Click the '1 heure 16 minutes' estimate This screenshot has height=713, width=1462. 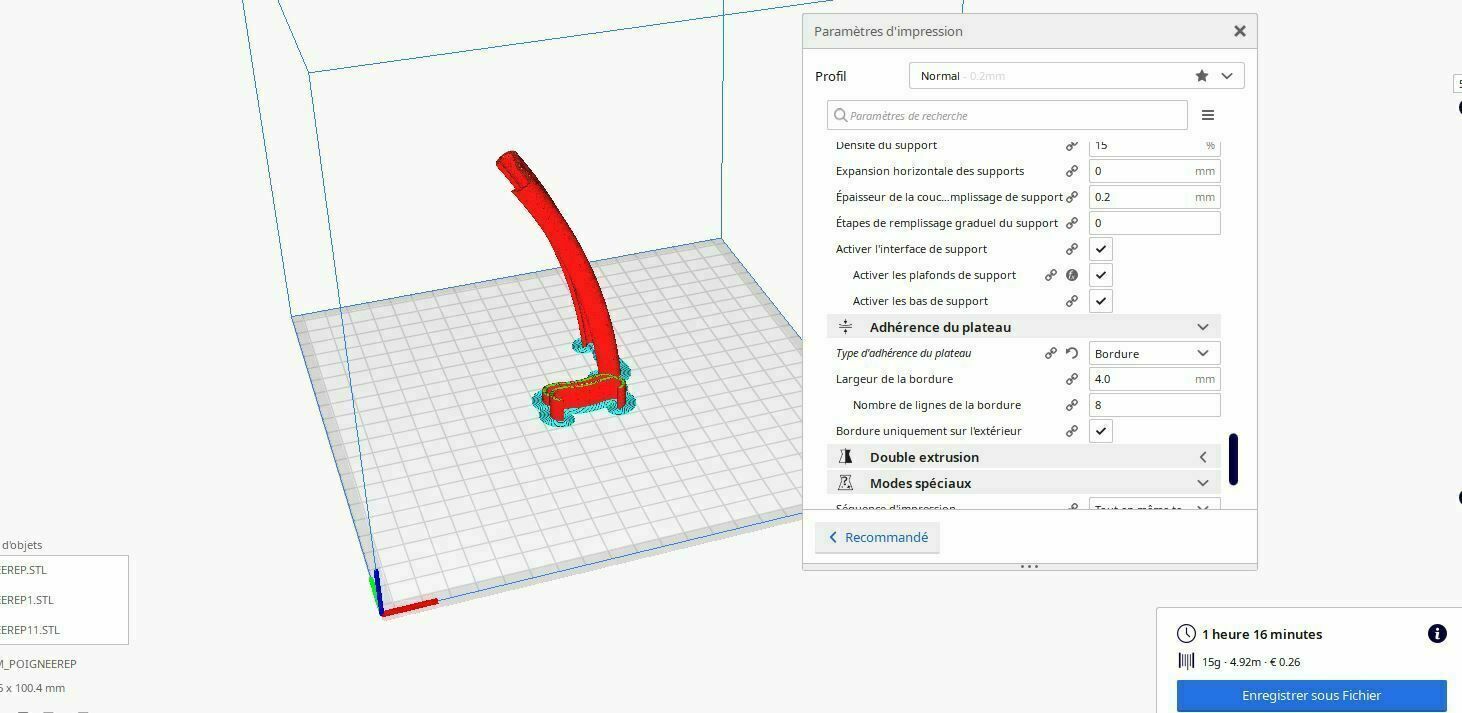click(1262, 634)
